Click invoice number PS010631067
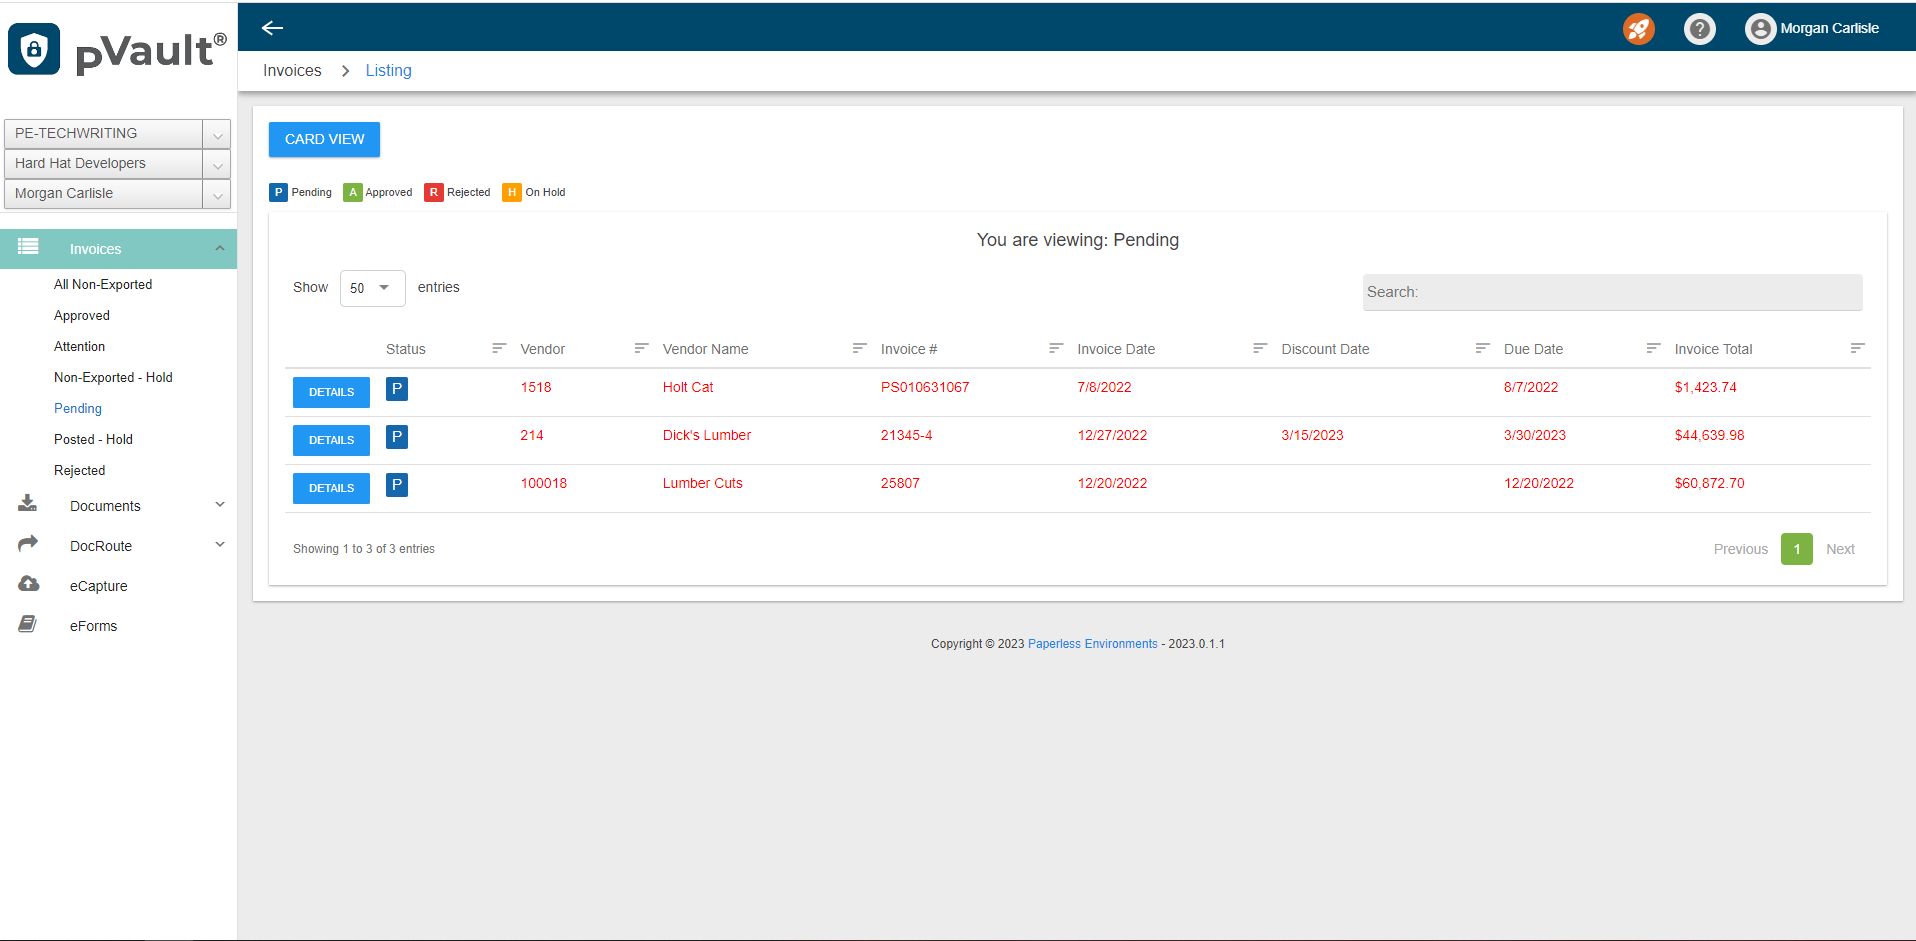 click(x=925, y=387)
